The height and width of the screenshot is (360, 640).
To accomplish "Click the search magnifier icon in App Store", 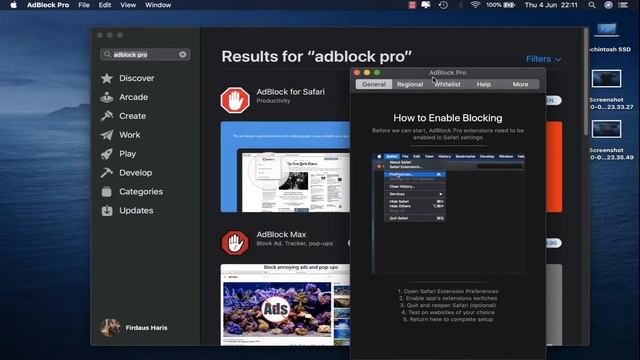I will (107, 54).
